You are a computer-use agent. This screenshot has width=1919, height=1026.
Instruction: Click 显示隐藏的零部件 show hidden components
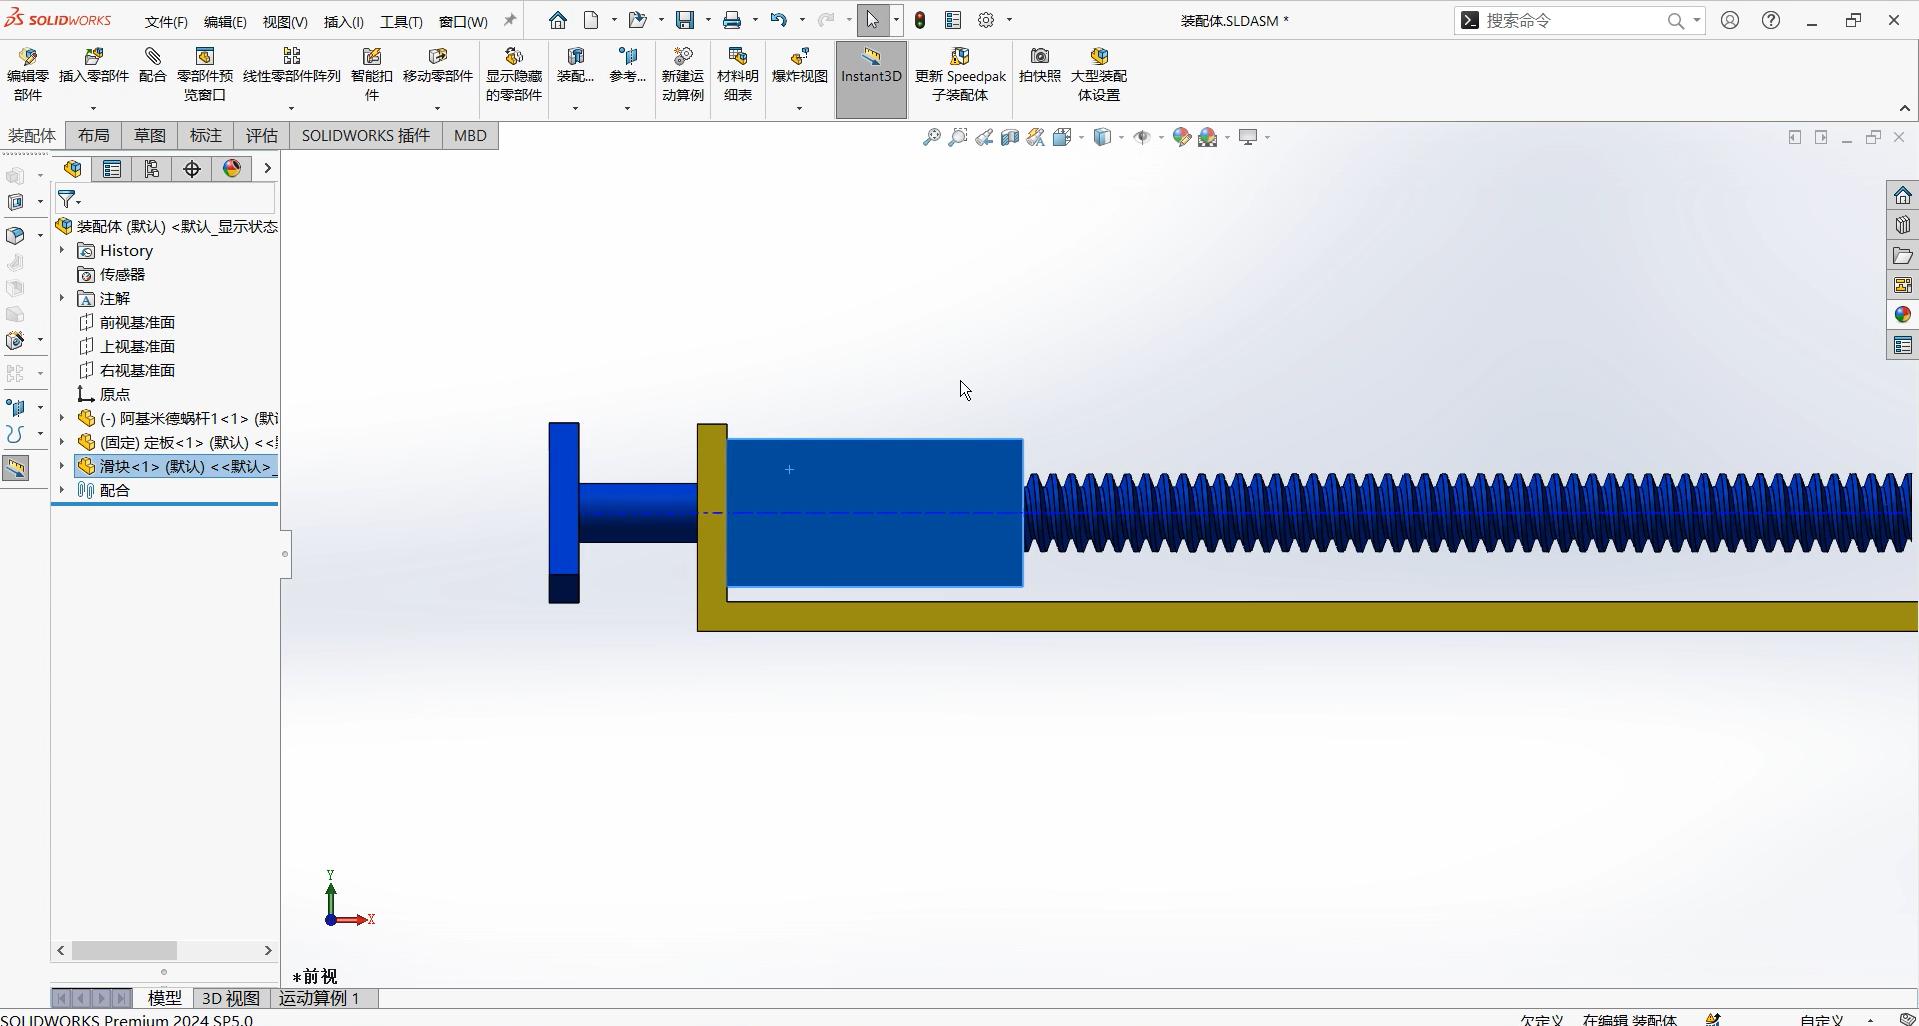pos(514,75)
